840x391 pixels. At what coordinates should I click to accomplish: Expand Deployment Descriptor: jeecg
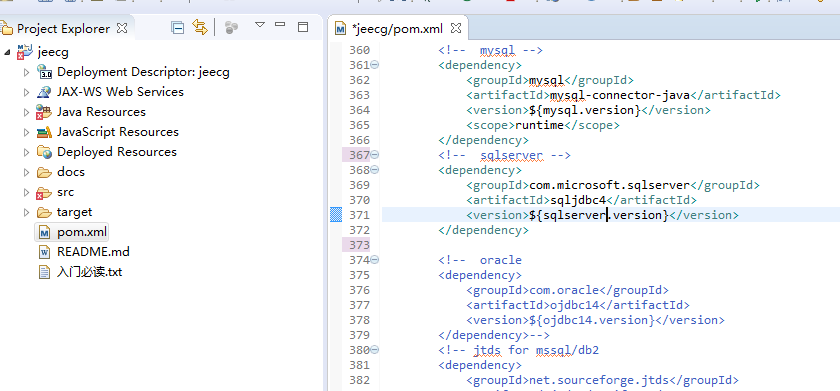[27, 72]
